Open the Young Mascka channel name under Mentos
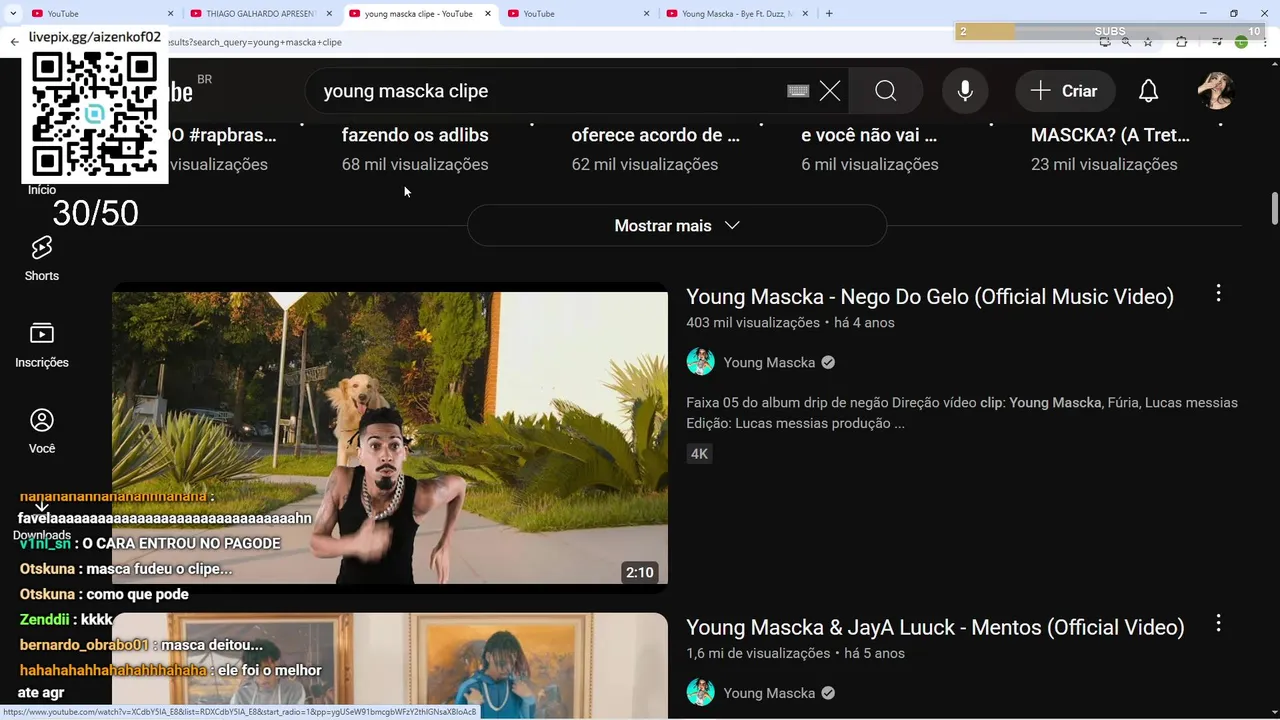Viewport: 1280px width, 720px height. coord(769,694)
